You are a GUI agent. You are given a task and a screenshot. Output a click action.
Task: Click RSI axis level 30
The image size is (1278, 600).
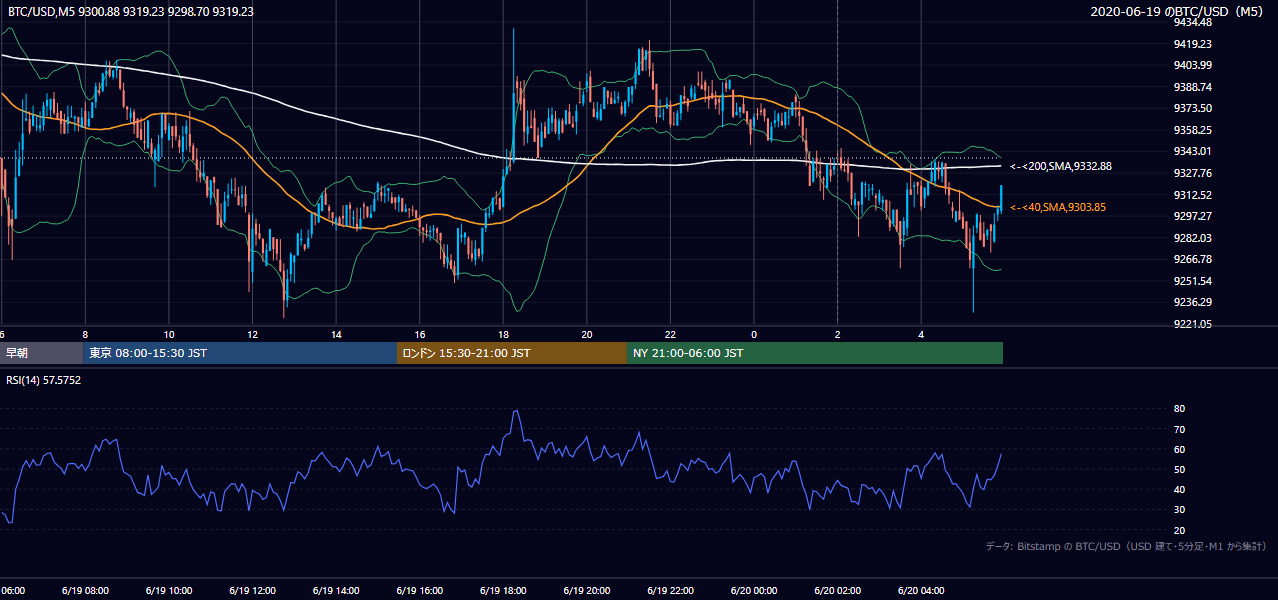pyautogui.click(x=1179, y=510)
